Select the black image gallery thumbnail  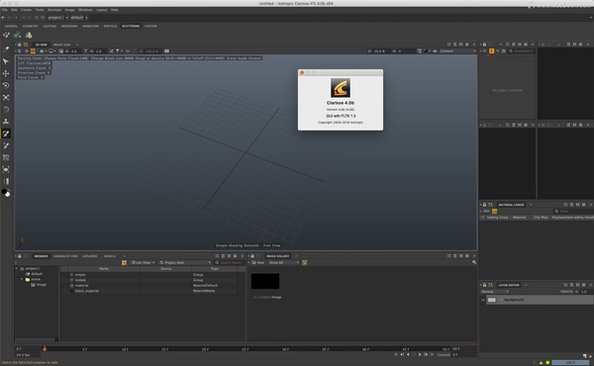265,281
